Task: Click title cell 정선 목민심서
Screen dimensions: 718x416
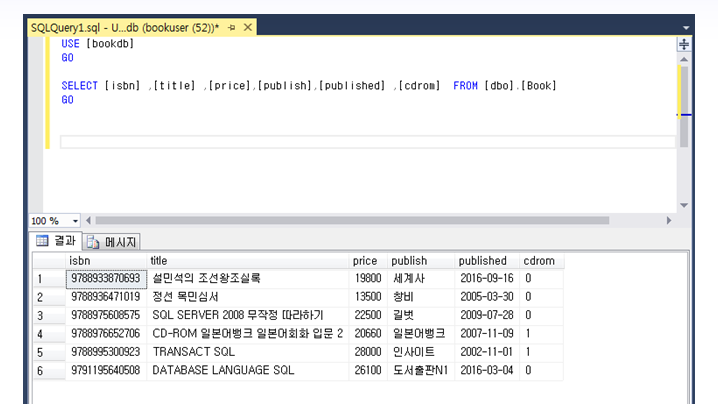Action: (248, 297)
